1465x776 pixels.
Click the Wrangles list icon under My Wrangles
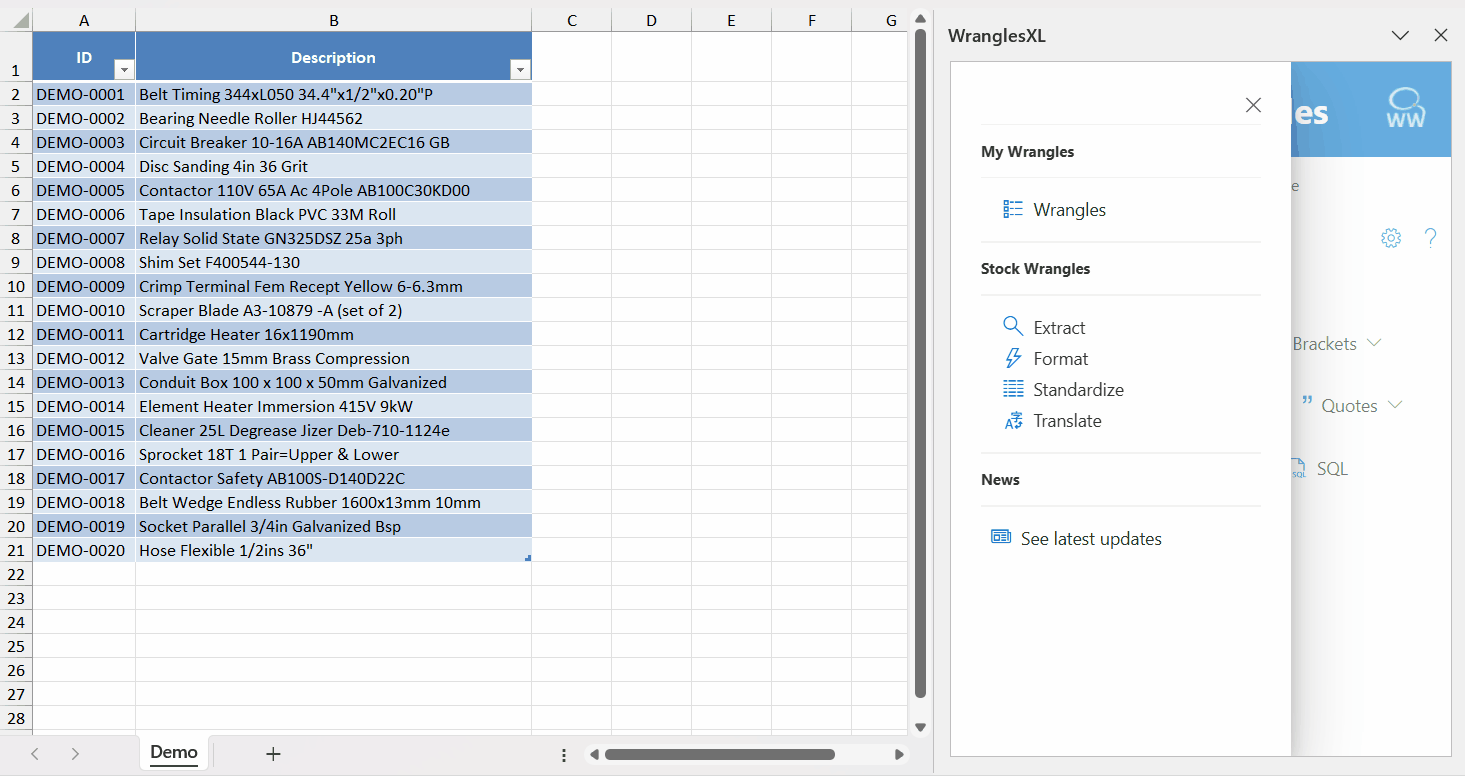pos(1013,209)
